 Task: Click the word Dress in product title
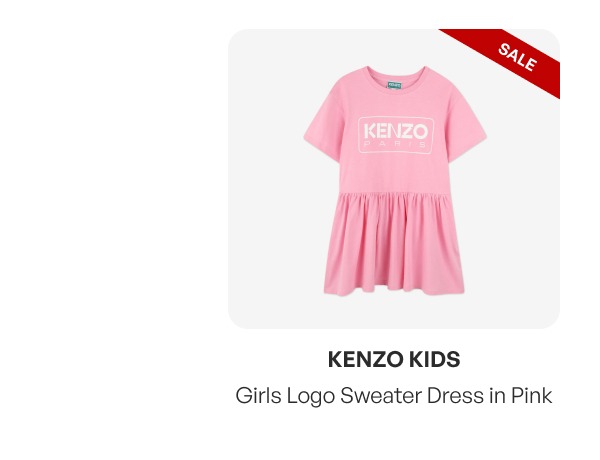pos(455,395)
